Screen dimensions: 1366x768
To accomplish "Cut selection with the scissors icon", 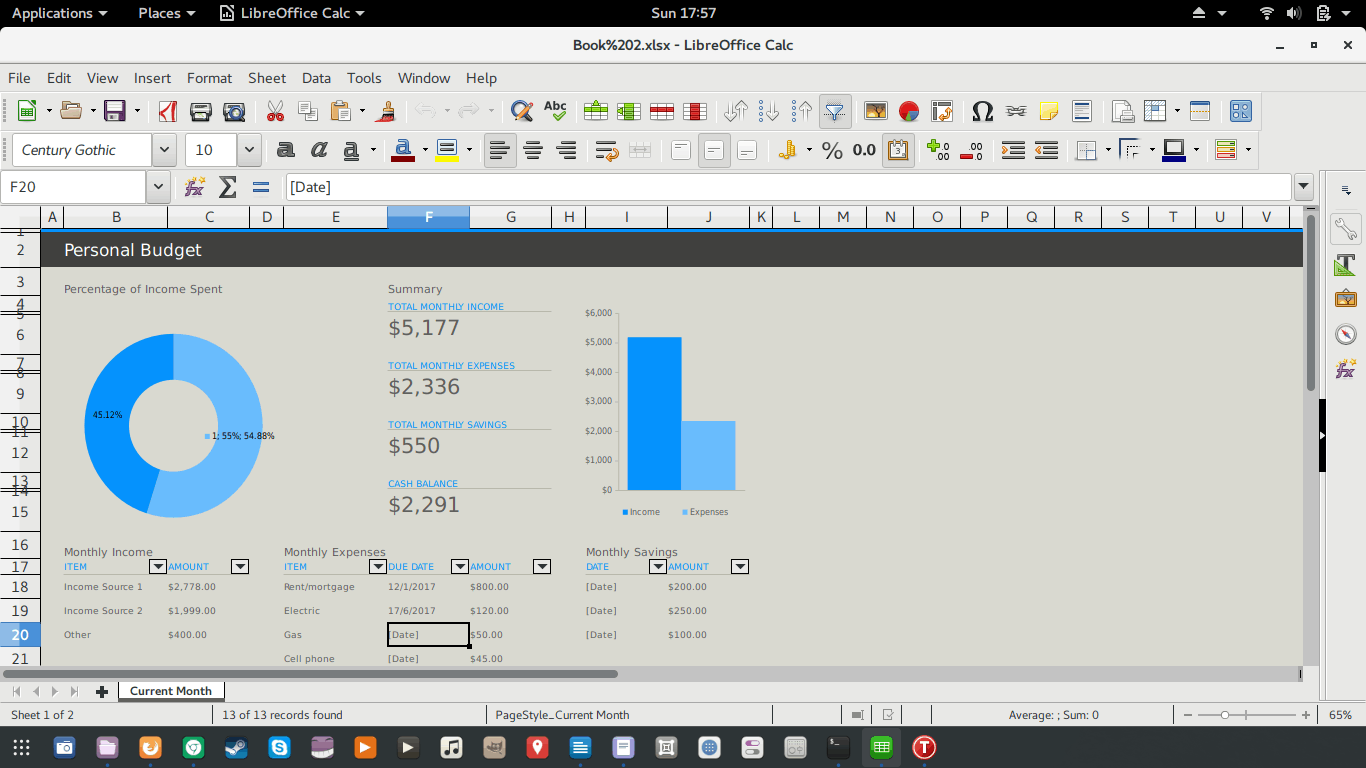I will pyautogui.click(x=275, y=111).
